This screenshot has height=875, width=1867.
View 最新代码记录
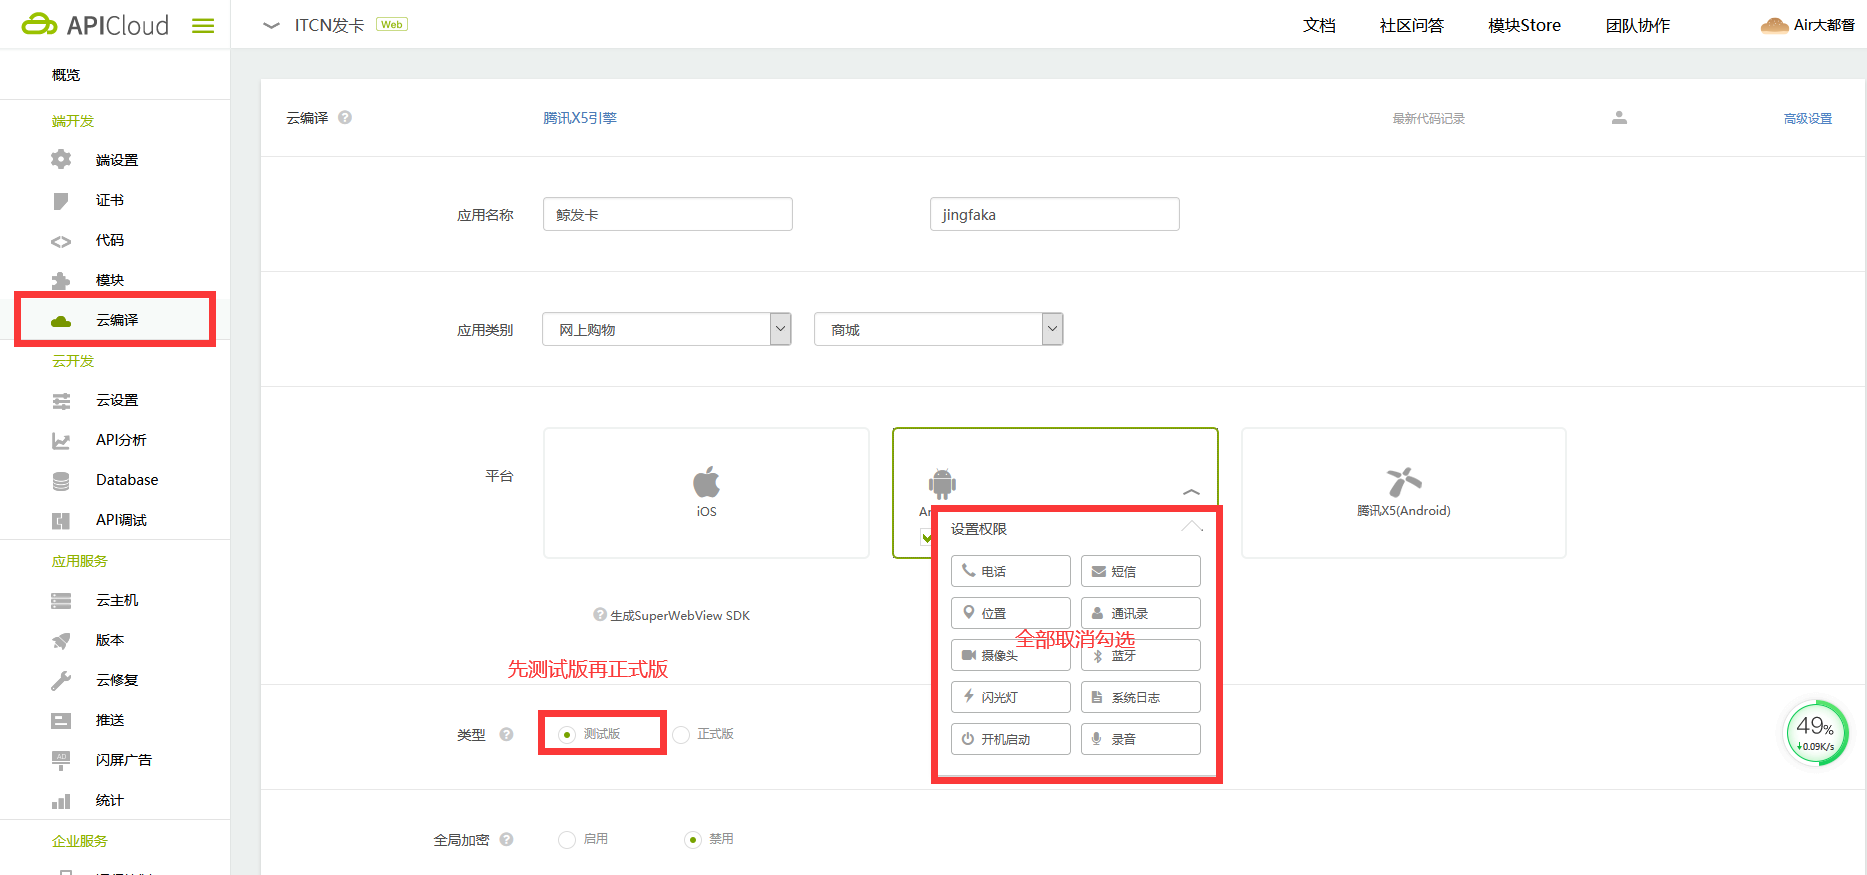point(1428,118)
